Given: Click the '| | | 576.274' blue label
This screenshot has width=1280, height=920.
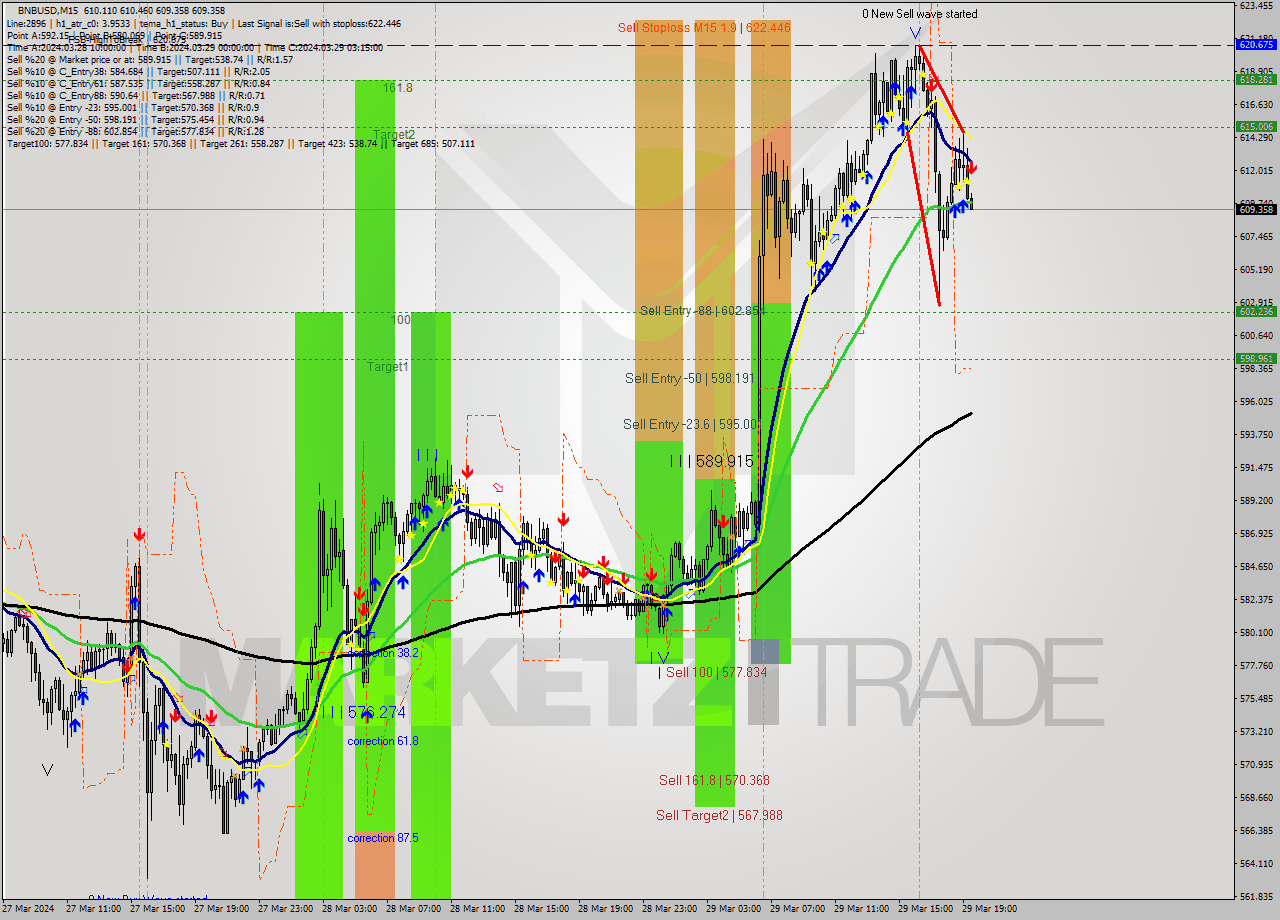Looking at the screenshot, I should point(364,712).
